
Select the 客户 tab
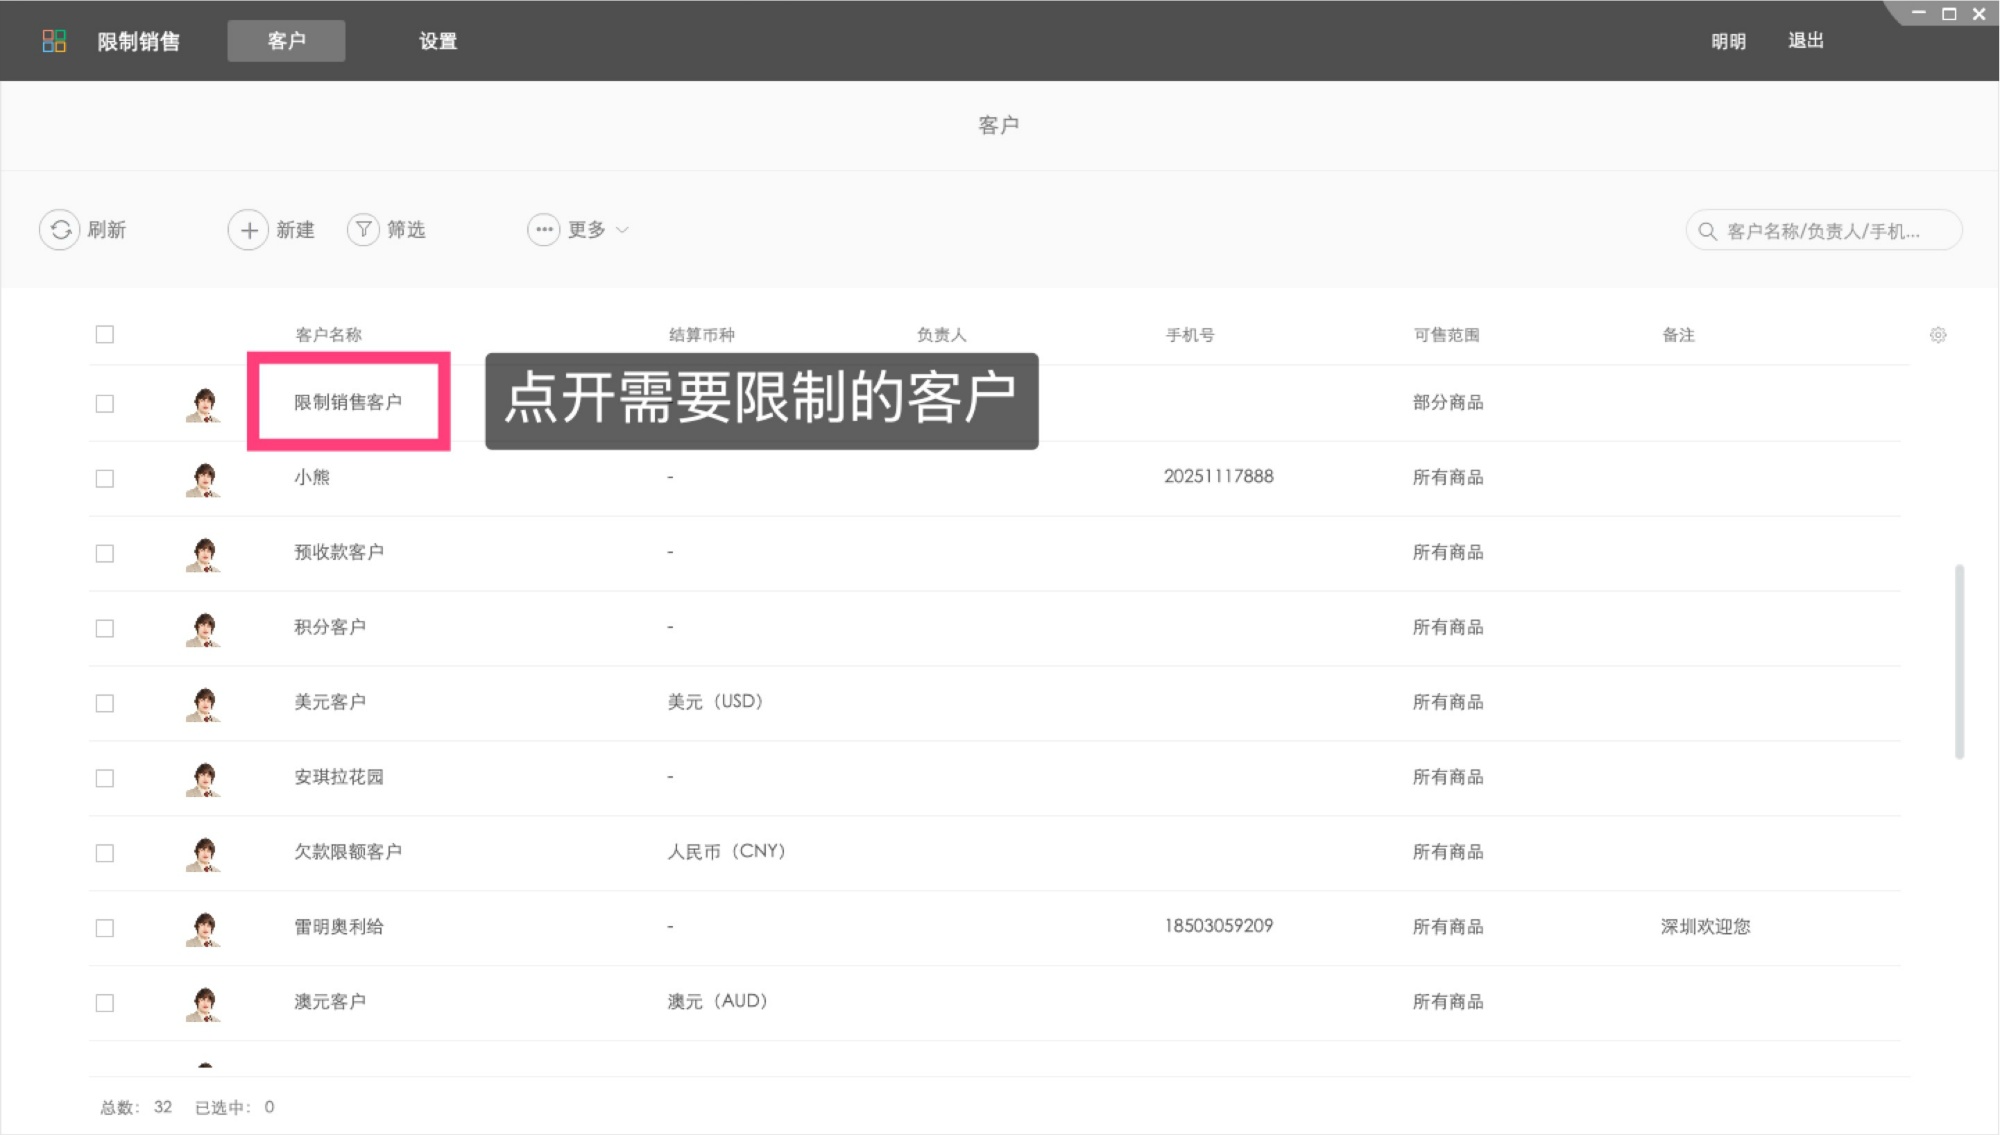click(x=286, y=41)
